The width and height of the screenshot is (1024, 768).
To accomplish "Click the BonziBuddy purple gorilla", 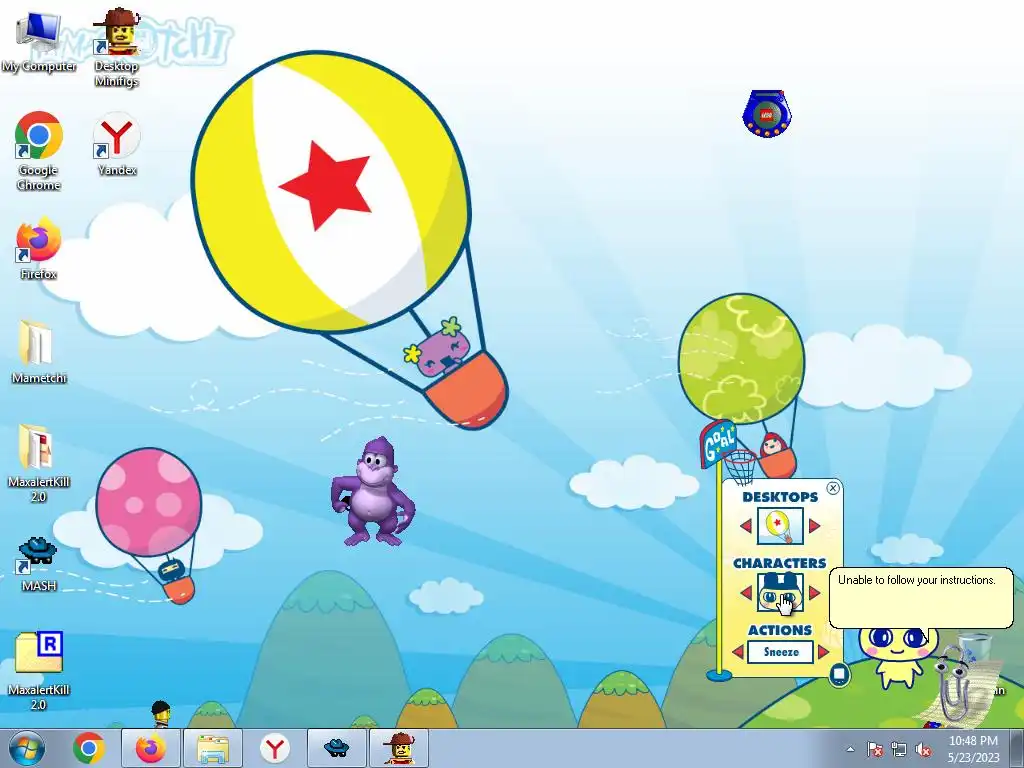I will pos(373,492).
